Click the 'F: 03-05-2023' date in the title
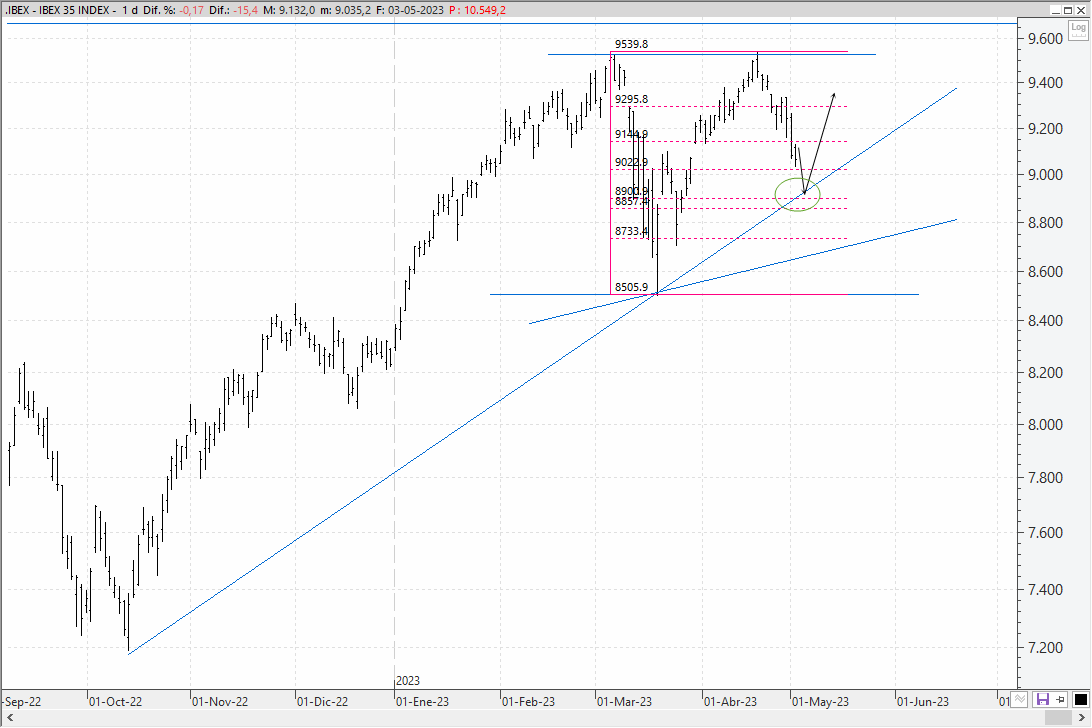1092x728 pixels. (x=410, y=10)
